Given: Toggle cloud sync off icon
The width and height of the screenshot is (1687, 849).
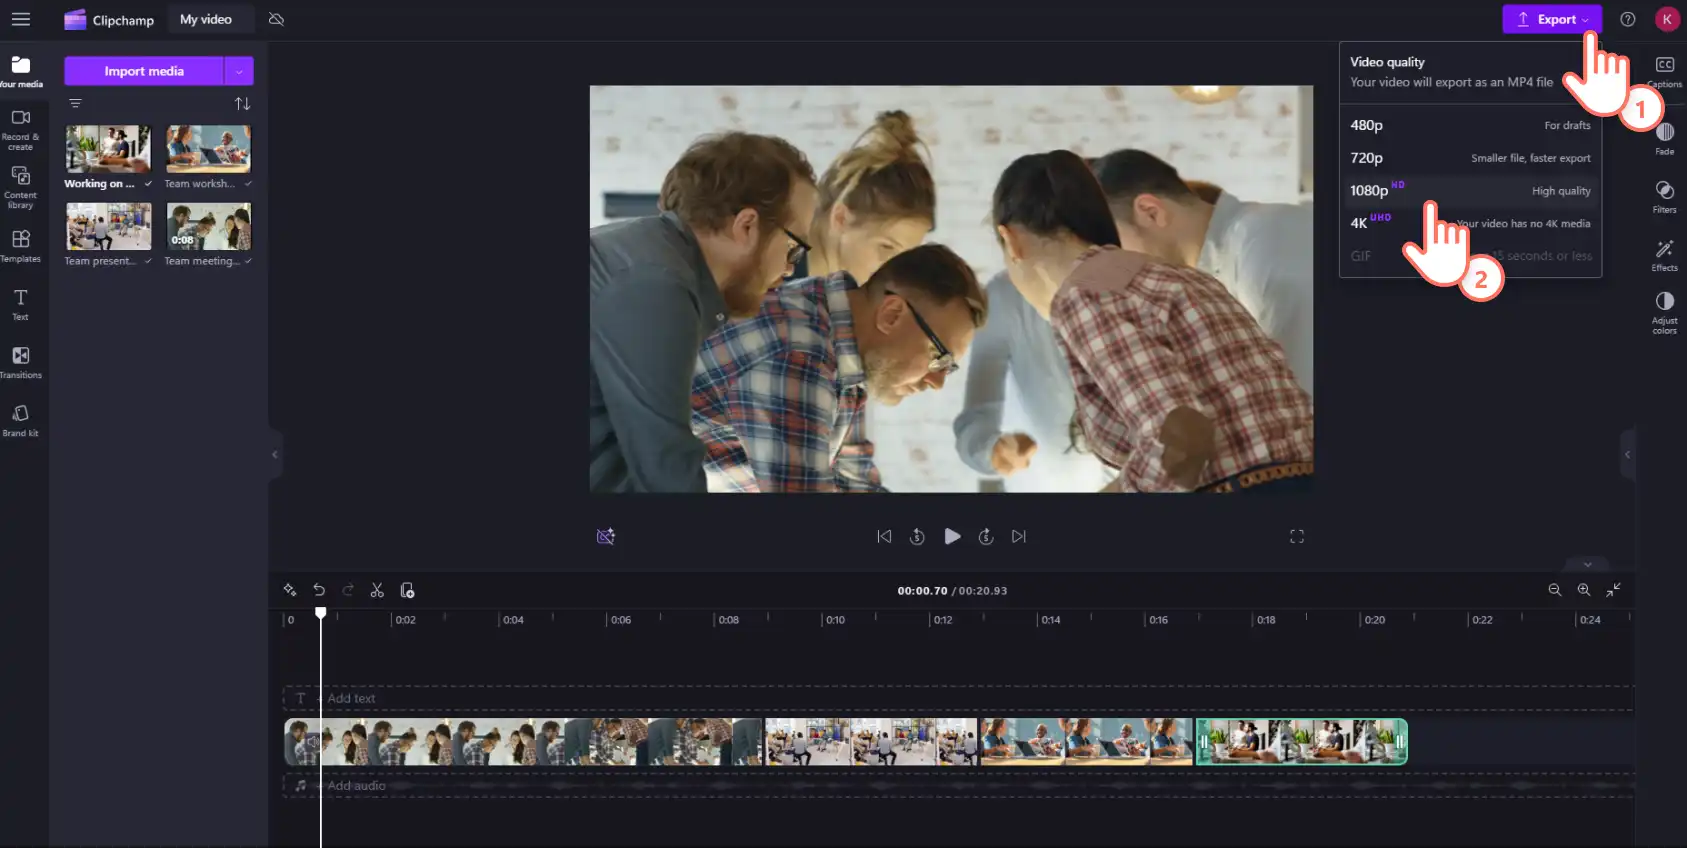Looking at the screenshot, I should [x=277, y=19].
